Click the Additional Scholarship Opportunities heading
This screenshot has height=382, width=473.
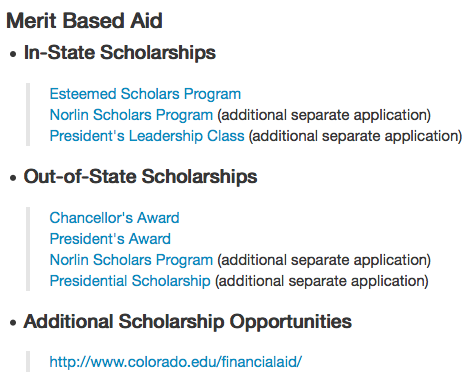pyautogui.click(x=187, y=322)
